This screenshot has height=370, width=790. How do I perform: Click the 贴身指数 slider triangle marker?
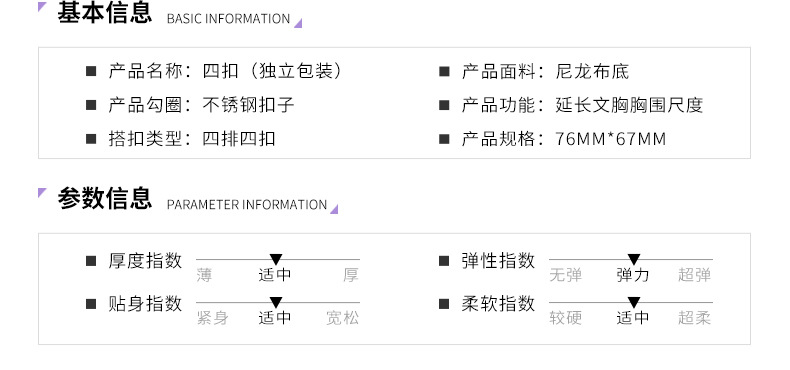[x=276, y=302]
